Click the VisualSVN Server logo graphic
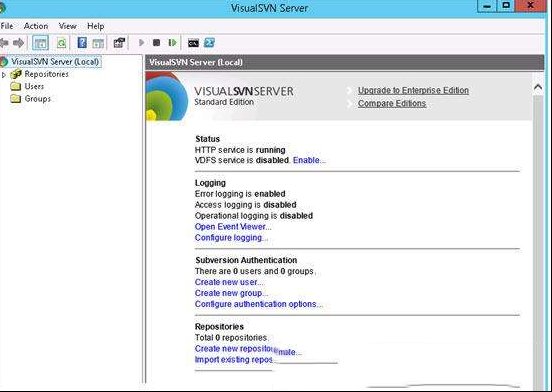Screen dimensions: 552x392 [167, 96]
